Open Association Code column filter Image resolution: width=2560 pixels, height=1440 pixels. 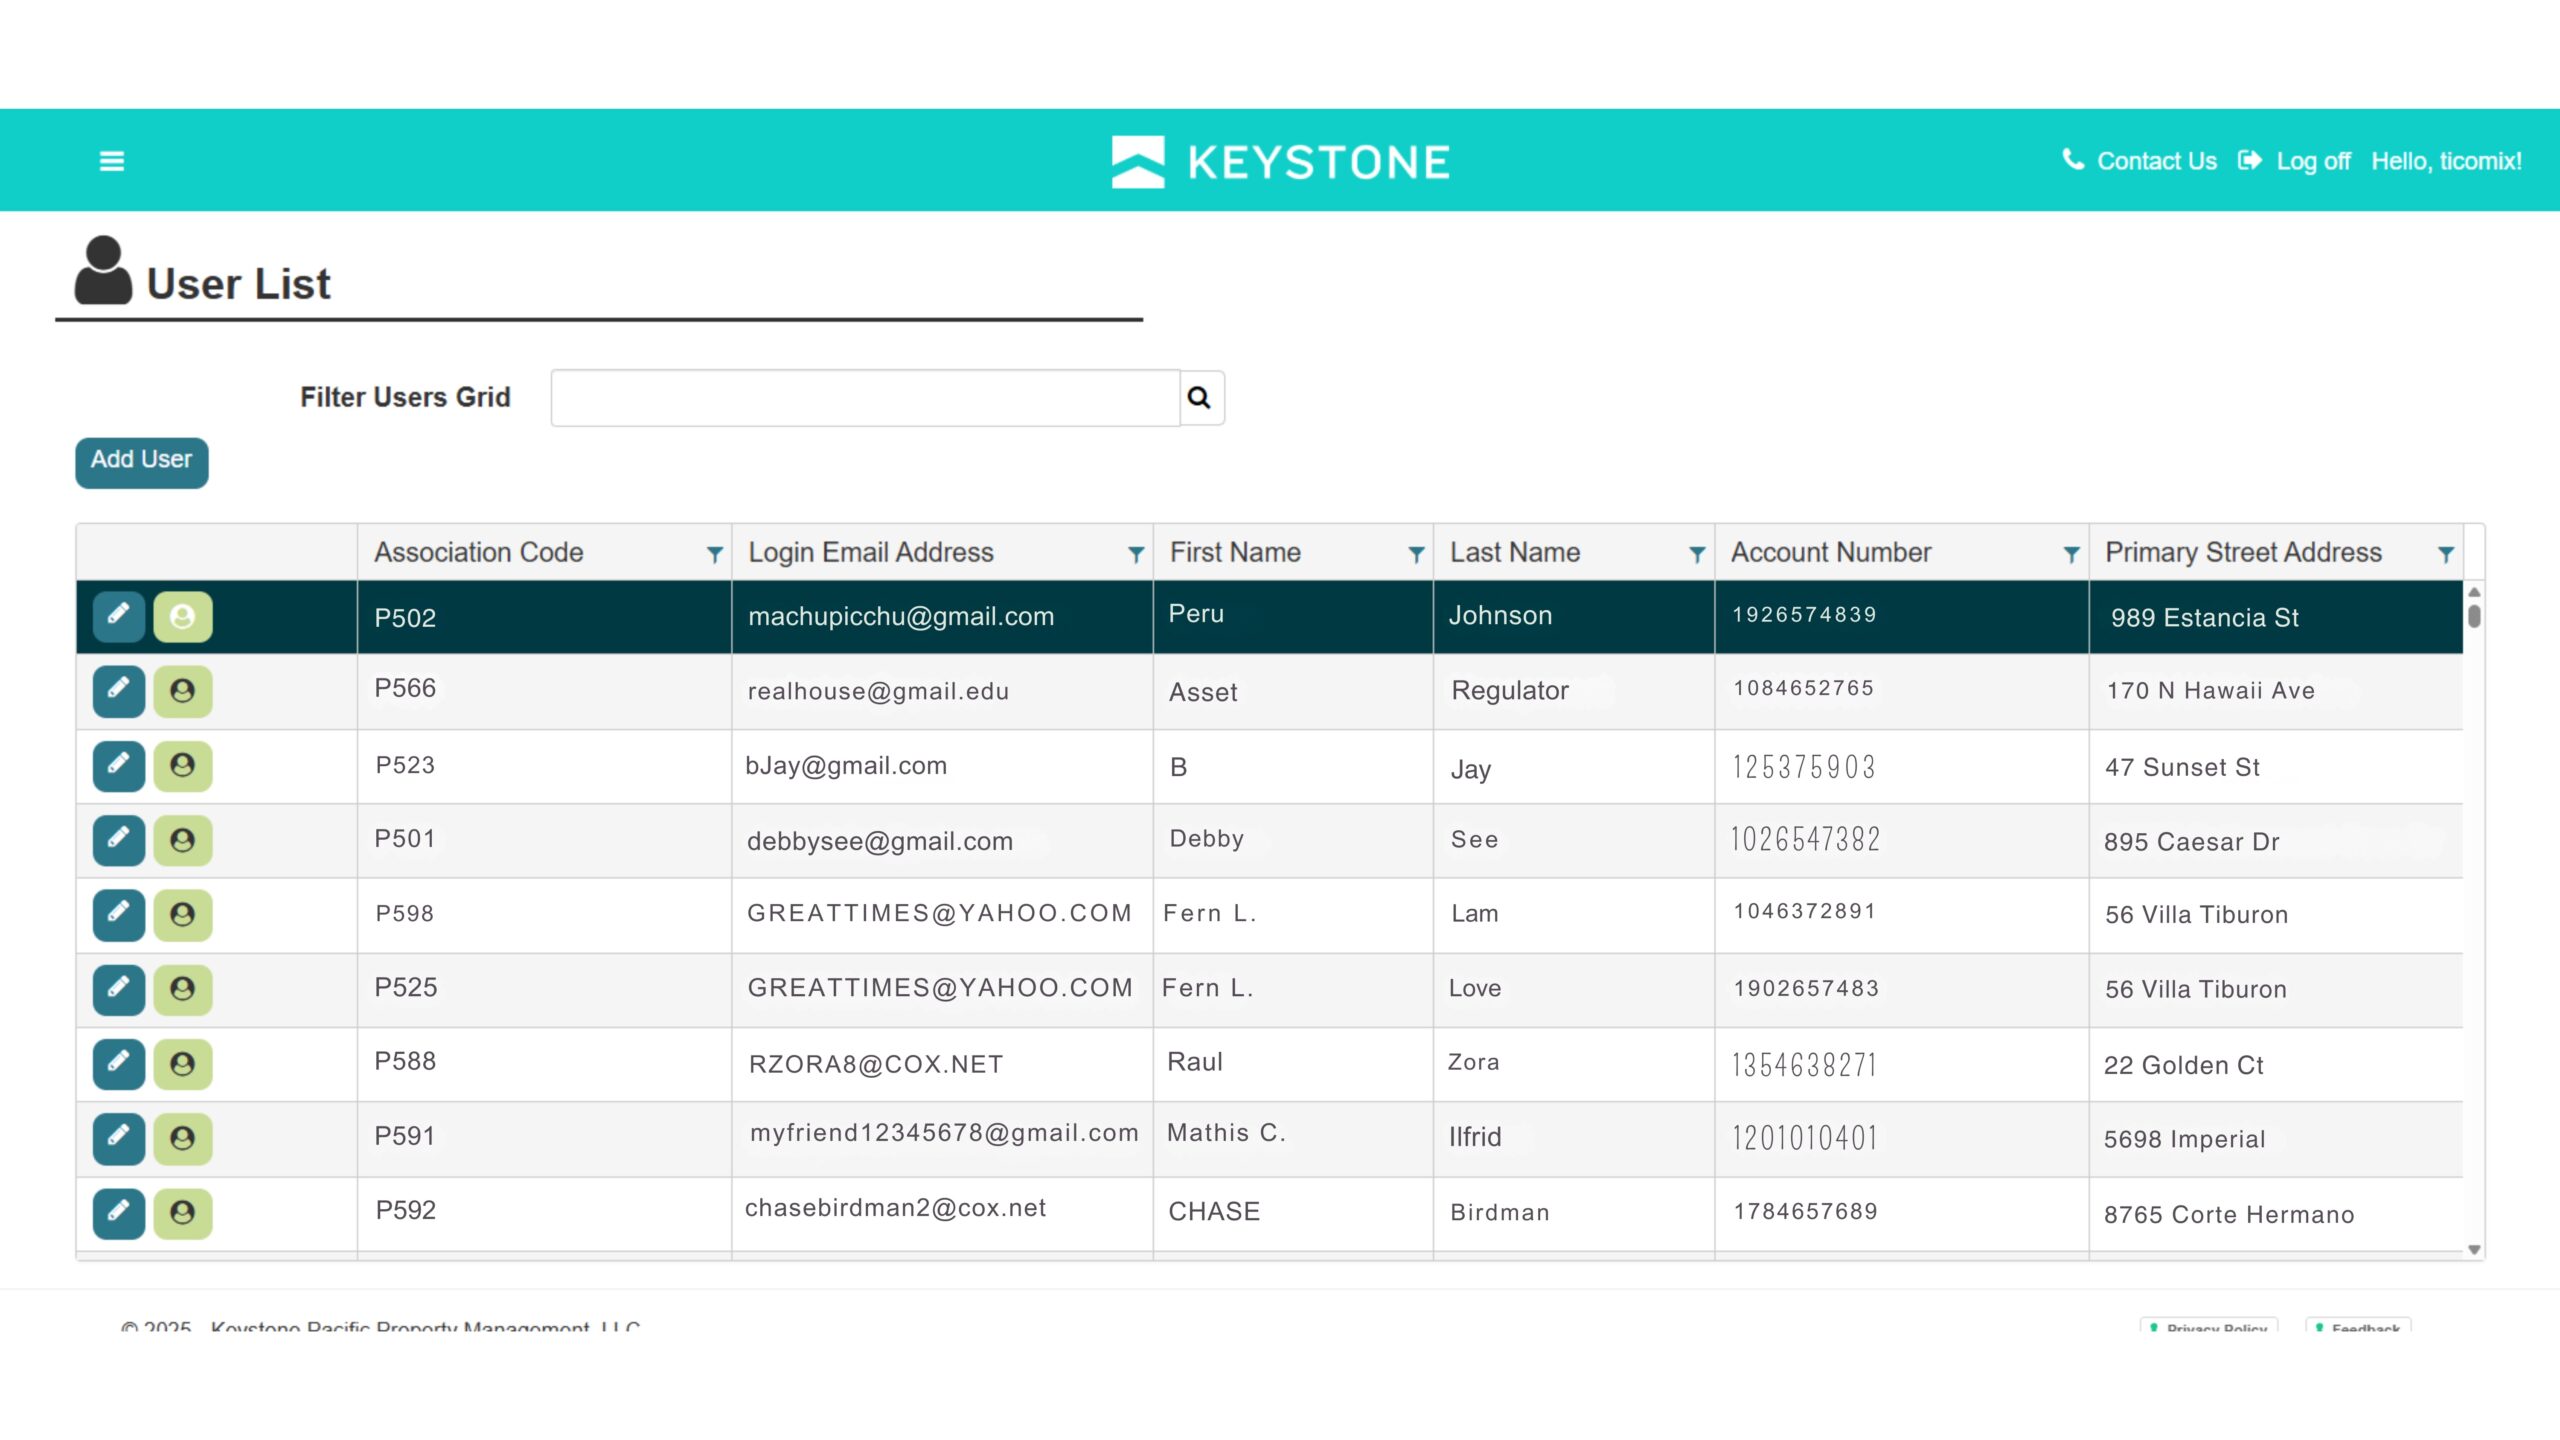coord(715,554)
